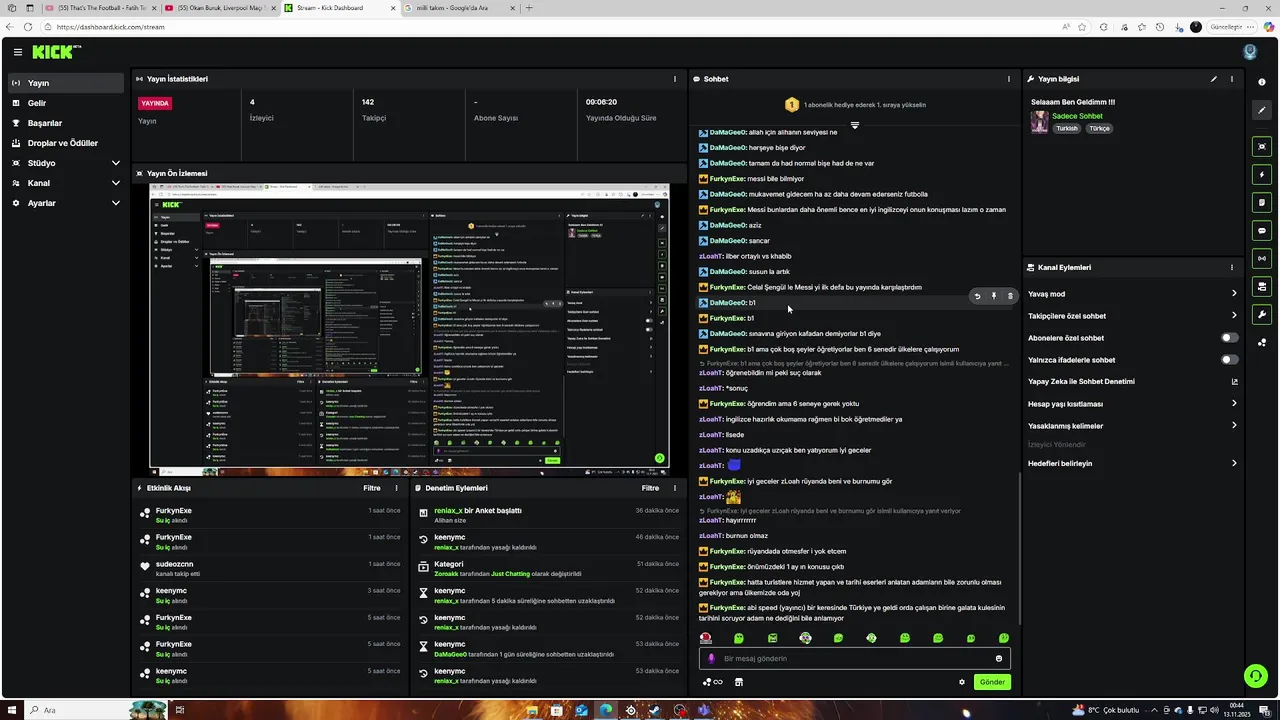Expand Yasaklanmış kelimeler option
1280x720 pixels.
click(1133, 426)
